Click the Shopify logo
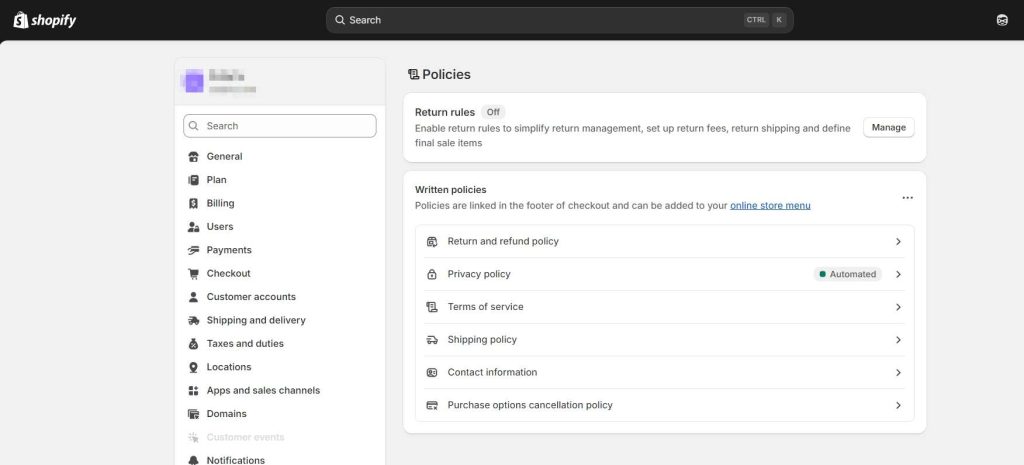Image resolution: width=1024 pixels, height=465 pixels. 45,20
